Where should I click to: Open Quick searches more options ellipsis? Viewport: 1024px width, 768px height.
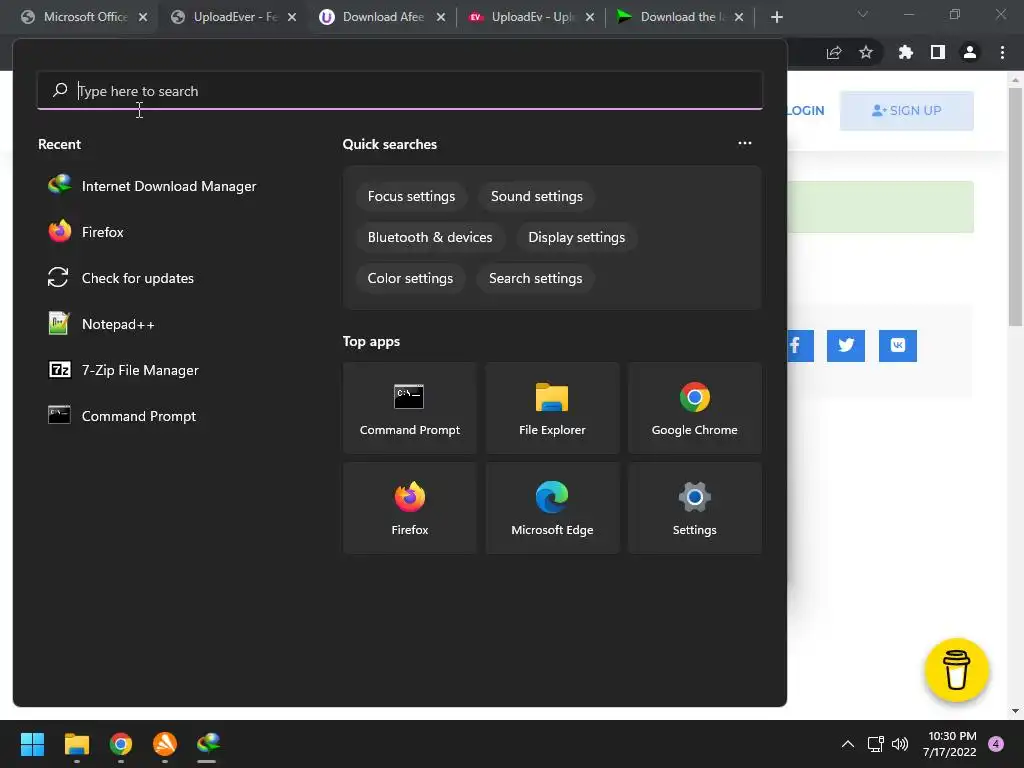744,143
